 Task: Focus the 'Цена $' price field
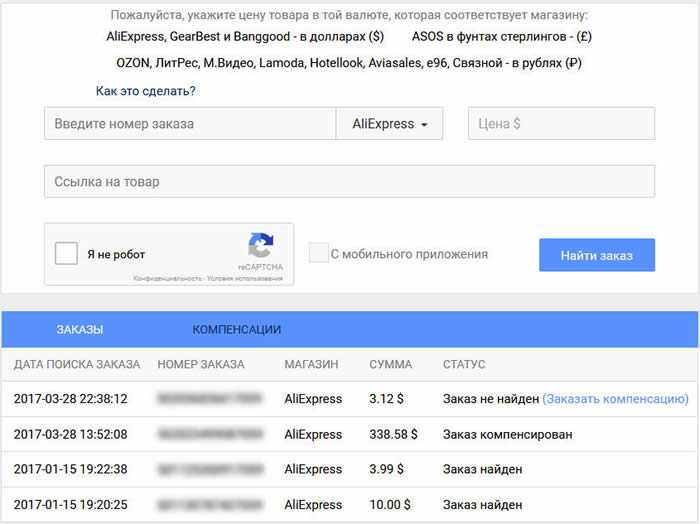[x=562, y=124]
